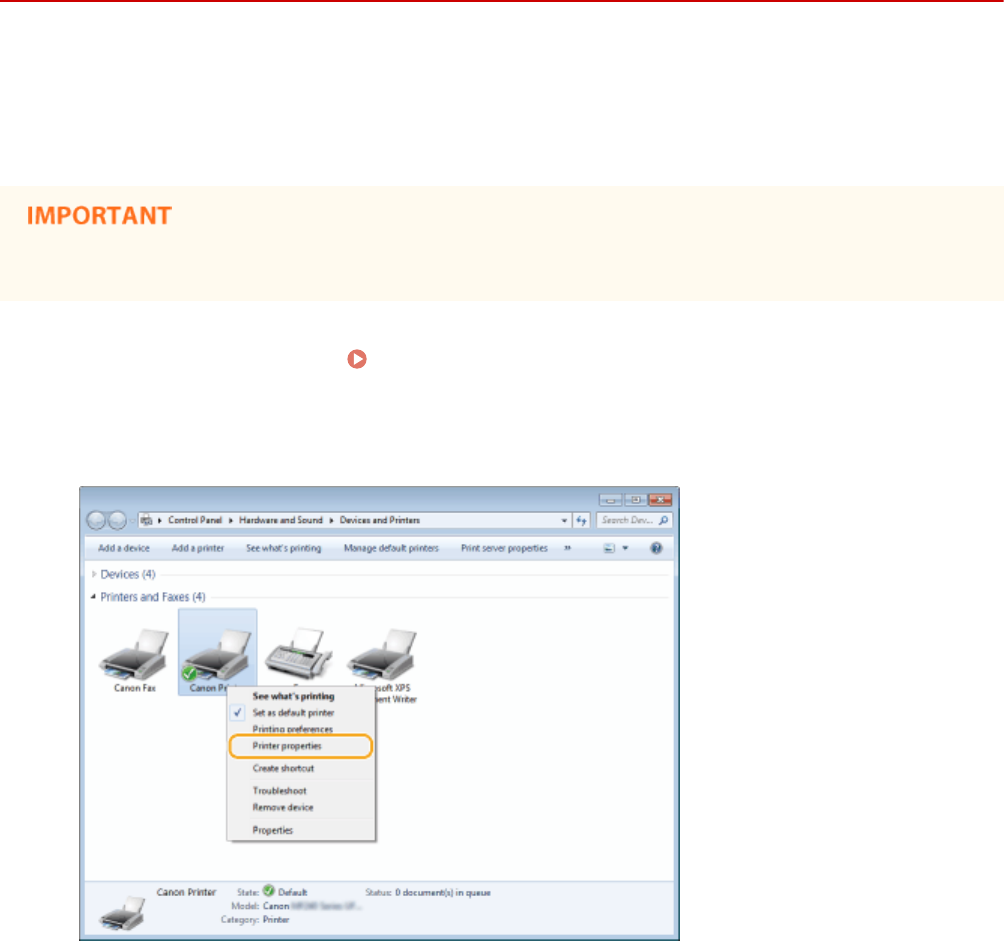Click the change view icon in toolbar
The height and width of the screenshot is (941, 1004).
(x=609, y=548)
